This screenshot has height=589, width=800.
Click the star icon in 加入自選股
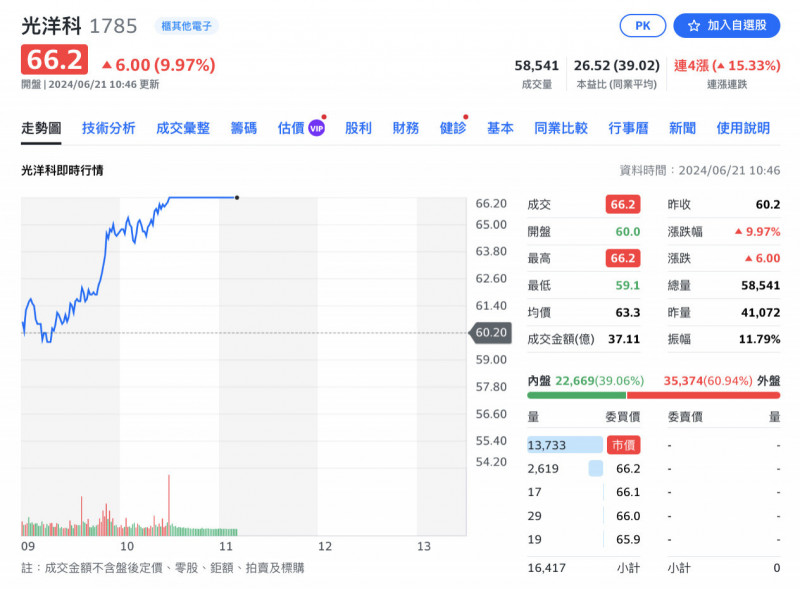[693, 26]
